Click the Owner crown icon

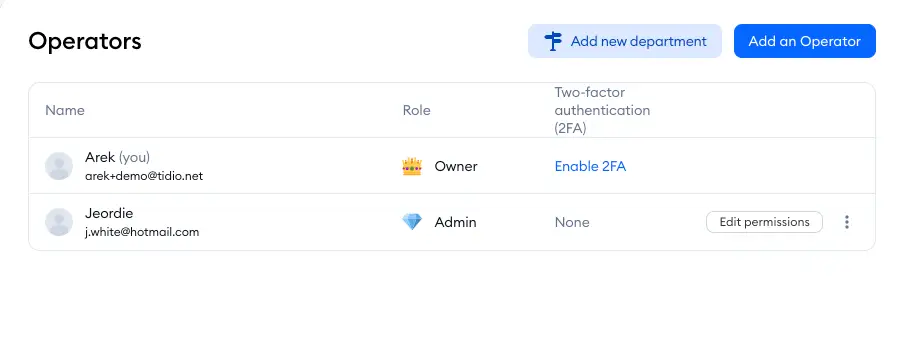(412, 167)
